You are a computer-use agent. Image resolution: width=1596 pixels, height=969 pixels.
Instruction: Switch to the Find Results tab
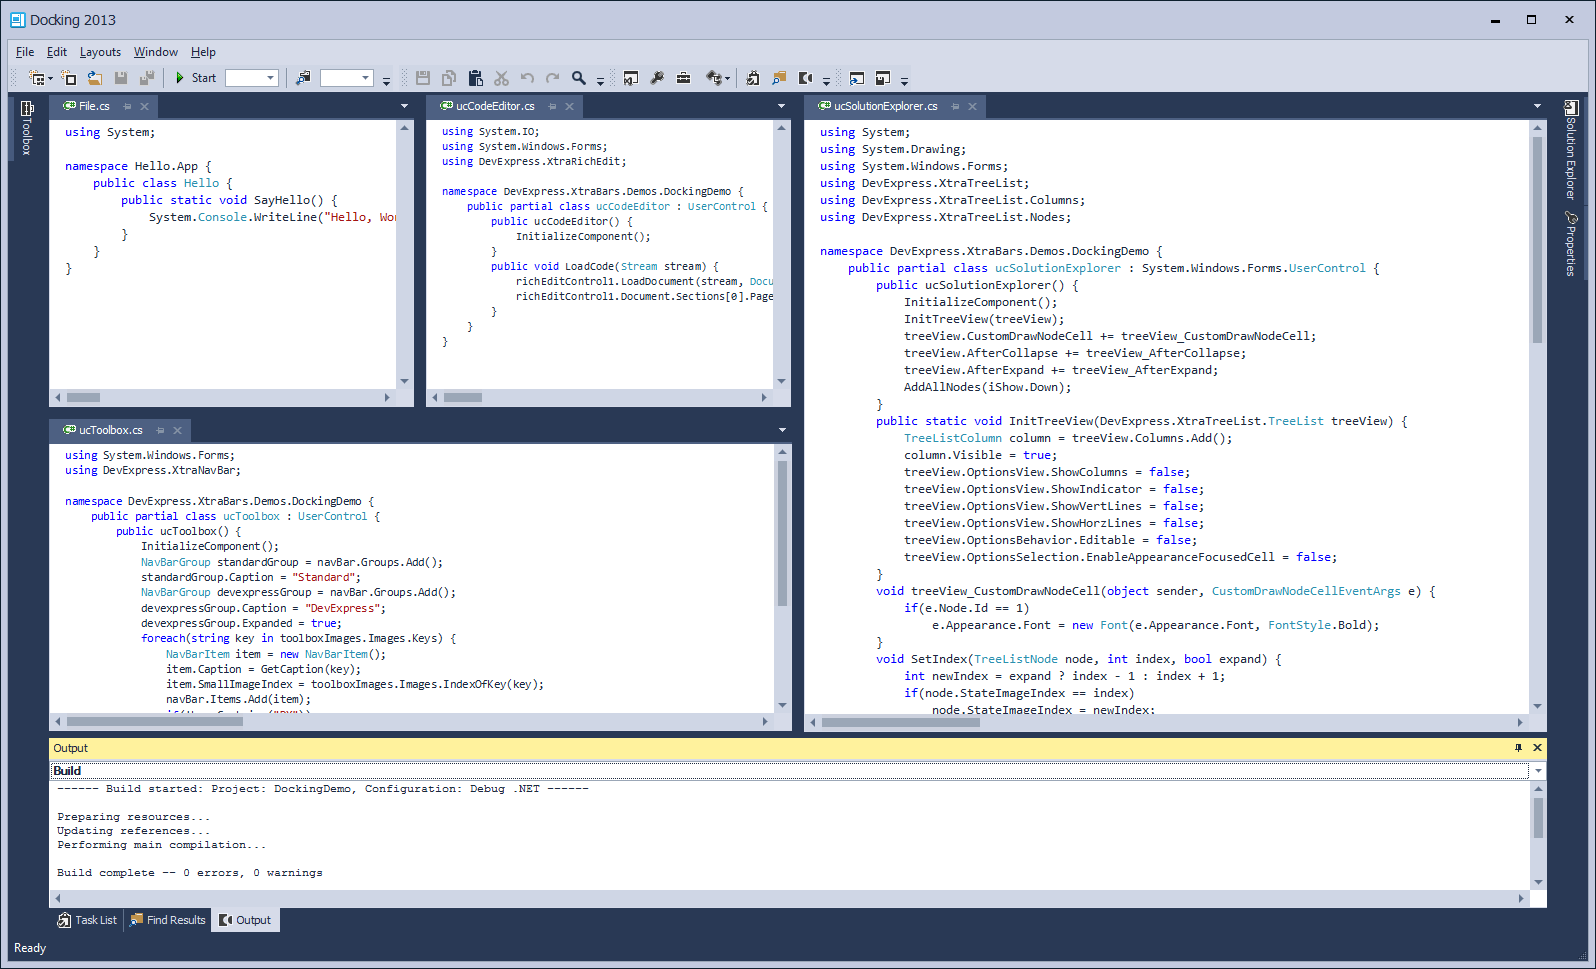[x=168, y=920]
